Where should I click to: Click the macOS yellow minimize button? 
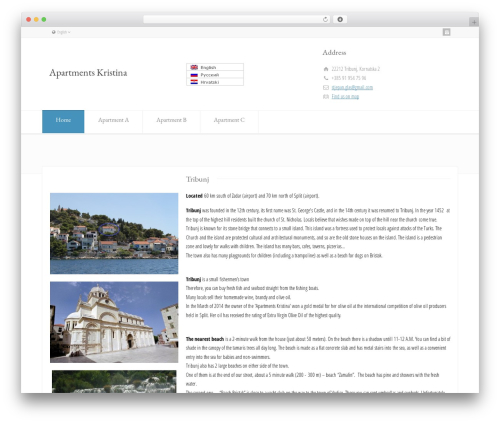pyautogui.click(x=36, y=19)
